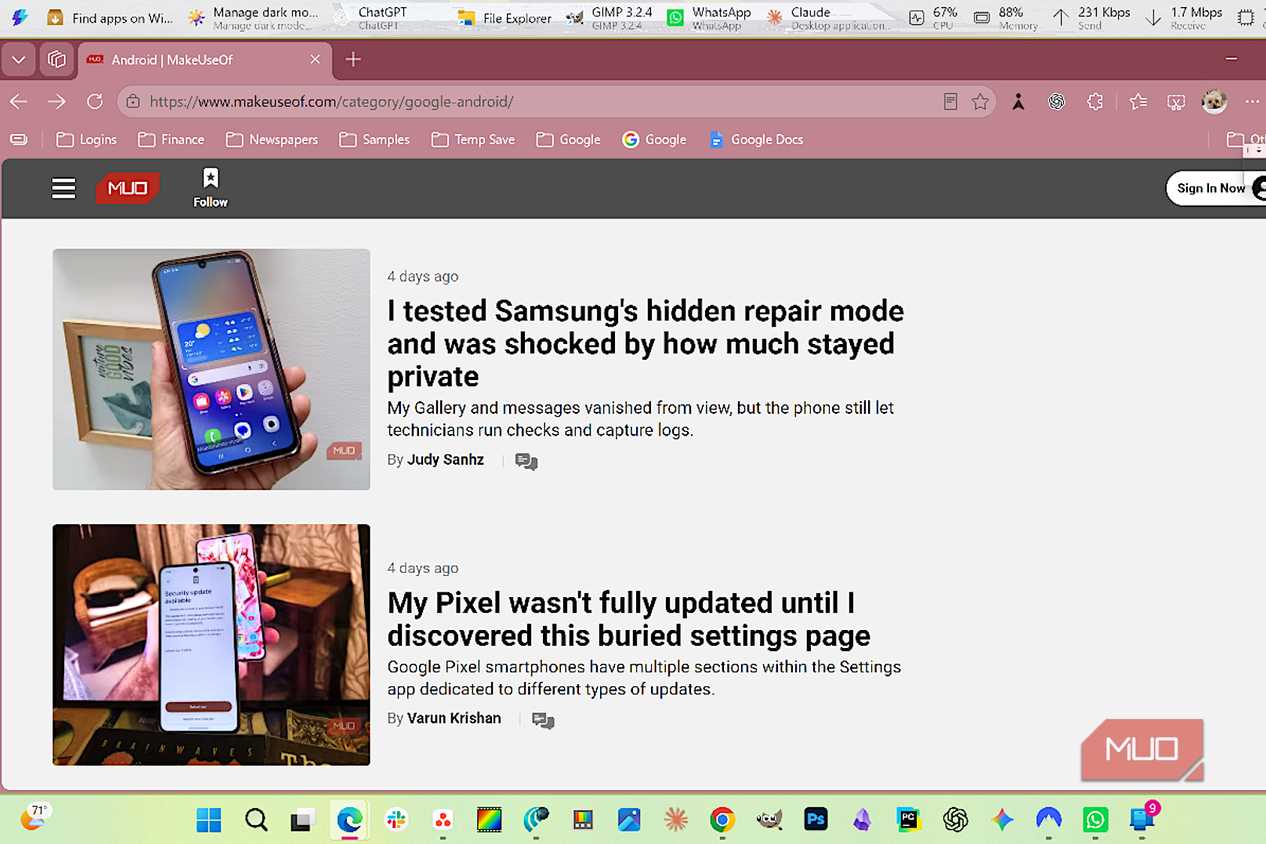Open Photoshop from the taskbar
Image resolution: width=1266 pixels, height=844 pixels.
[815, 820]
